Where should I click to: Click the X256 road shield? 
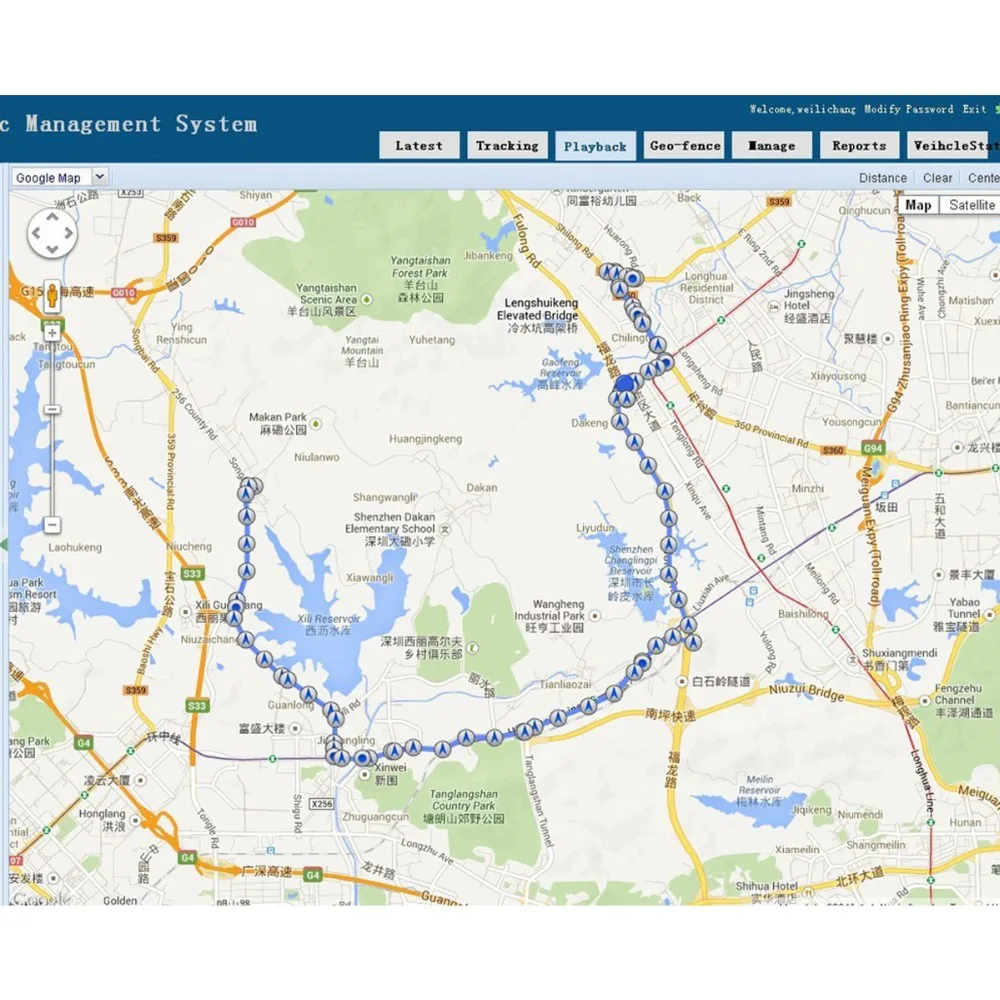coord(321,804)
